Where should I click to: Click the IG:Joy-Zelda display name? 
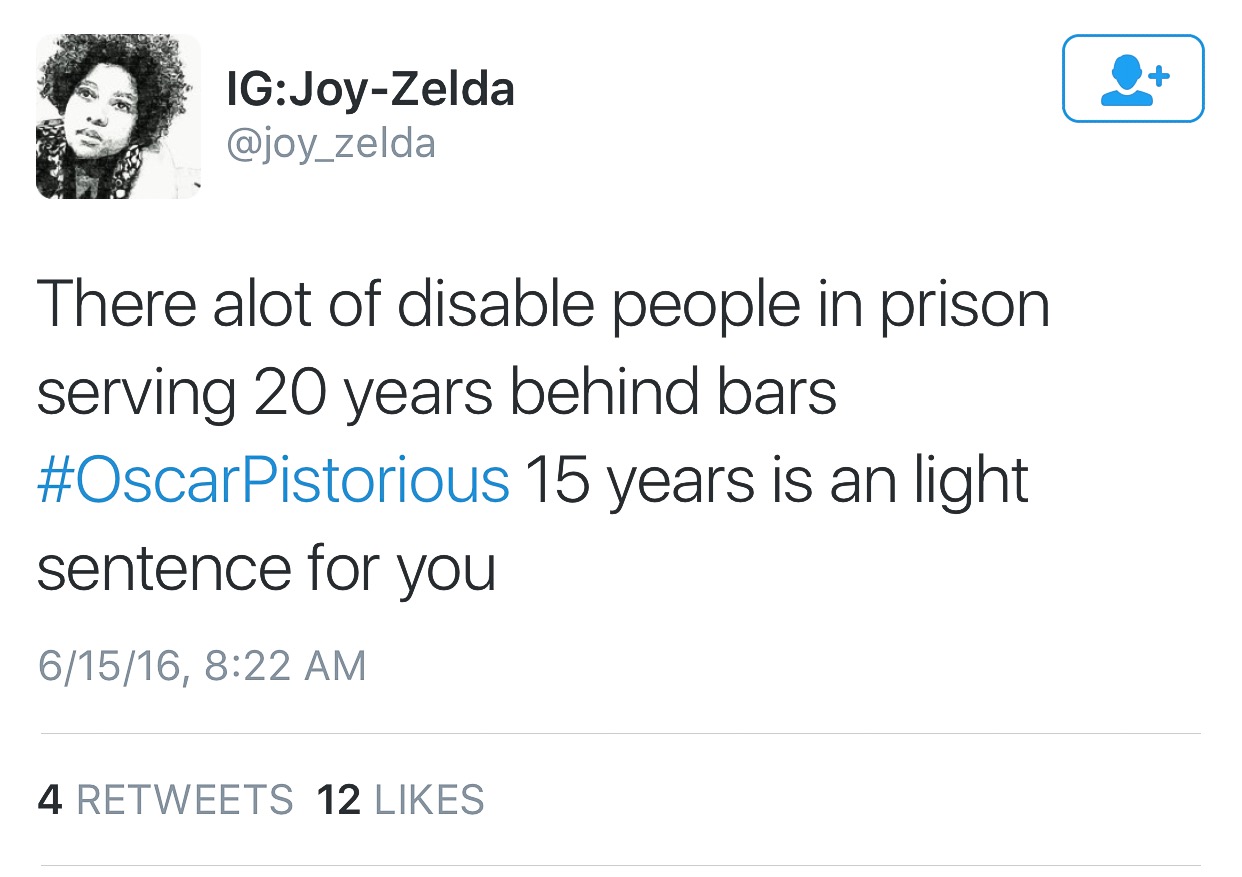pyautogui.click(x=371, y=89)
